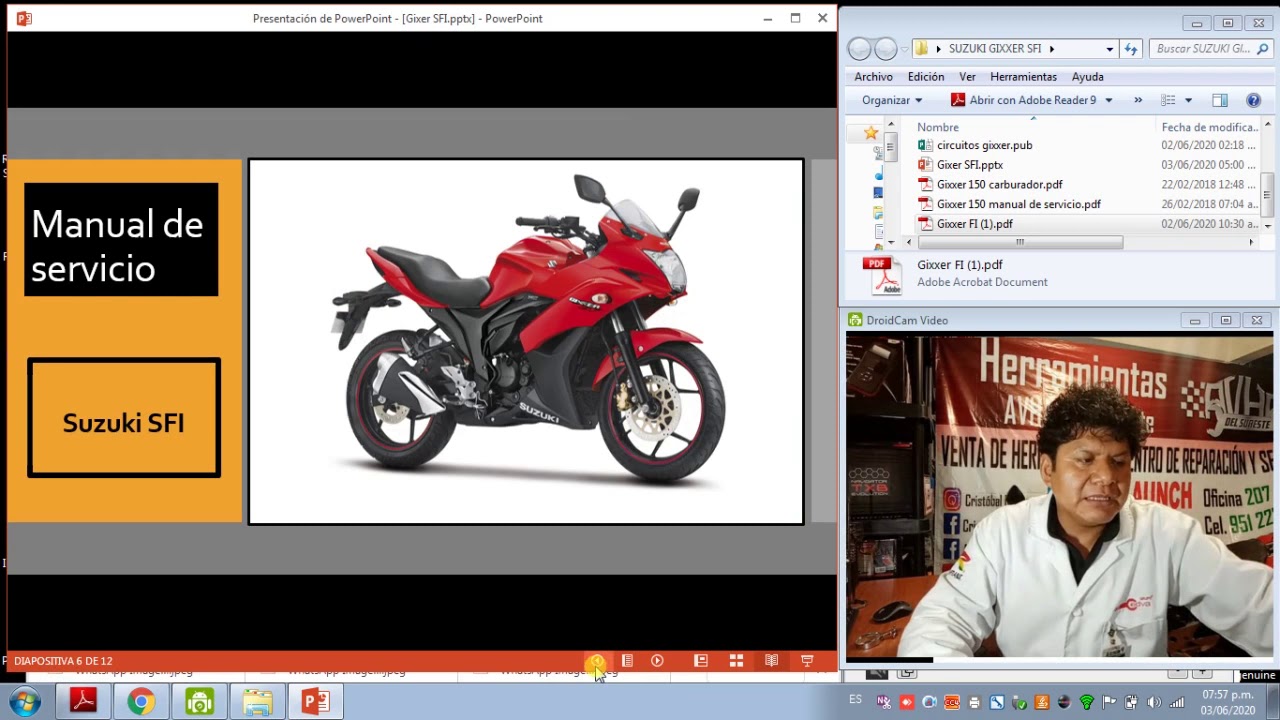Expand folder arrow before SUZUKI GIXXER SFI
Viewport: 1280px width, 720px height.
(938, 49)
